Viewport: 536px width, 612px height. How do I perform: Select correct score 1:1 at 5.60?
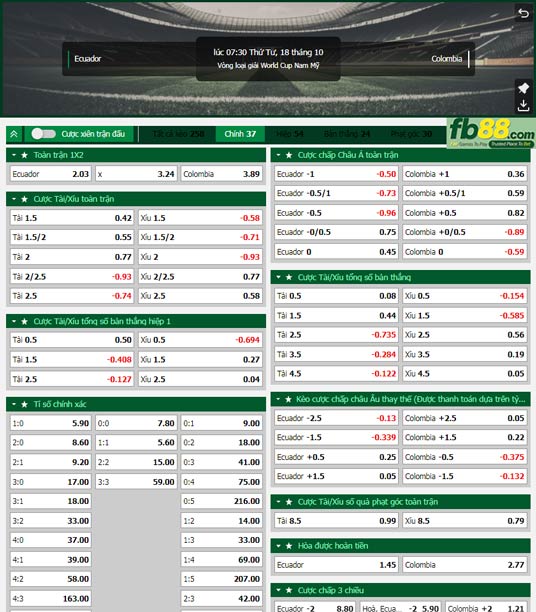point(136,443)
